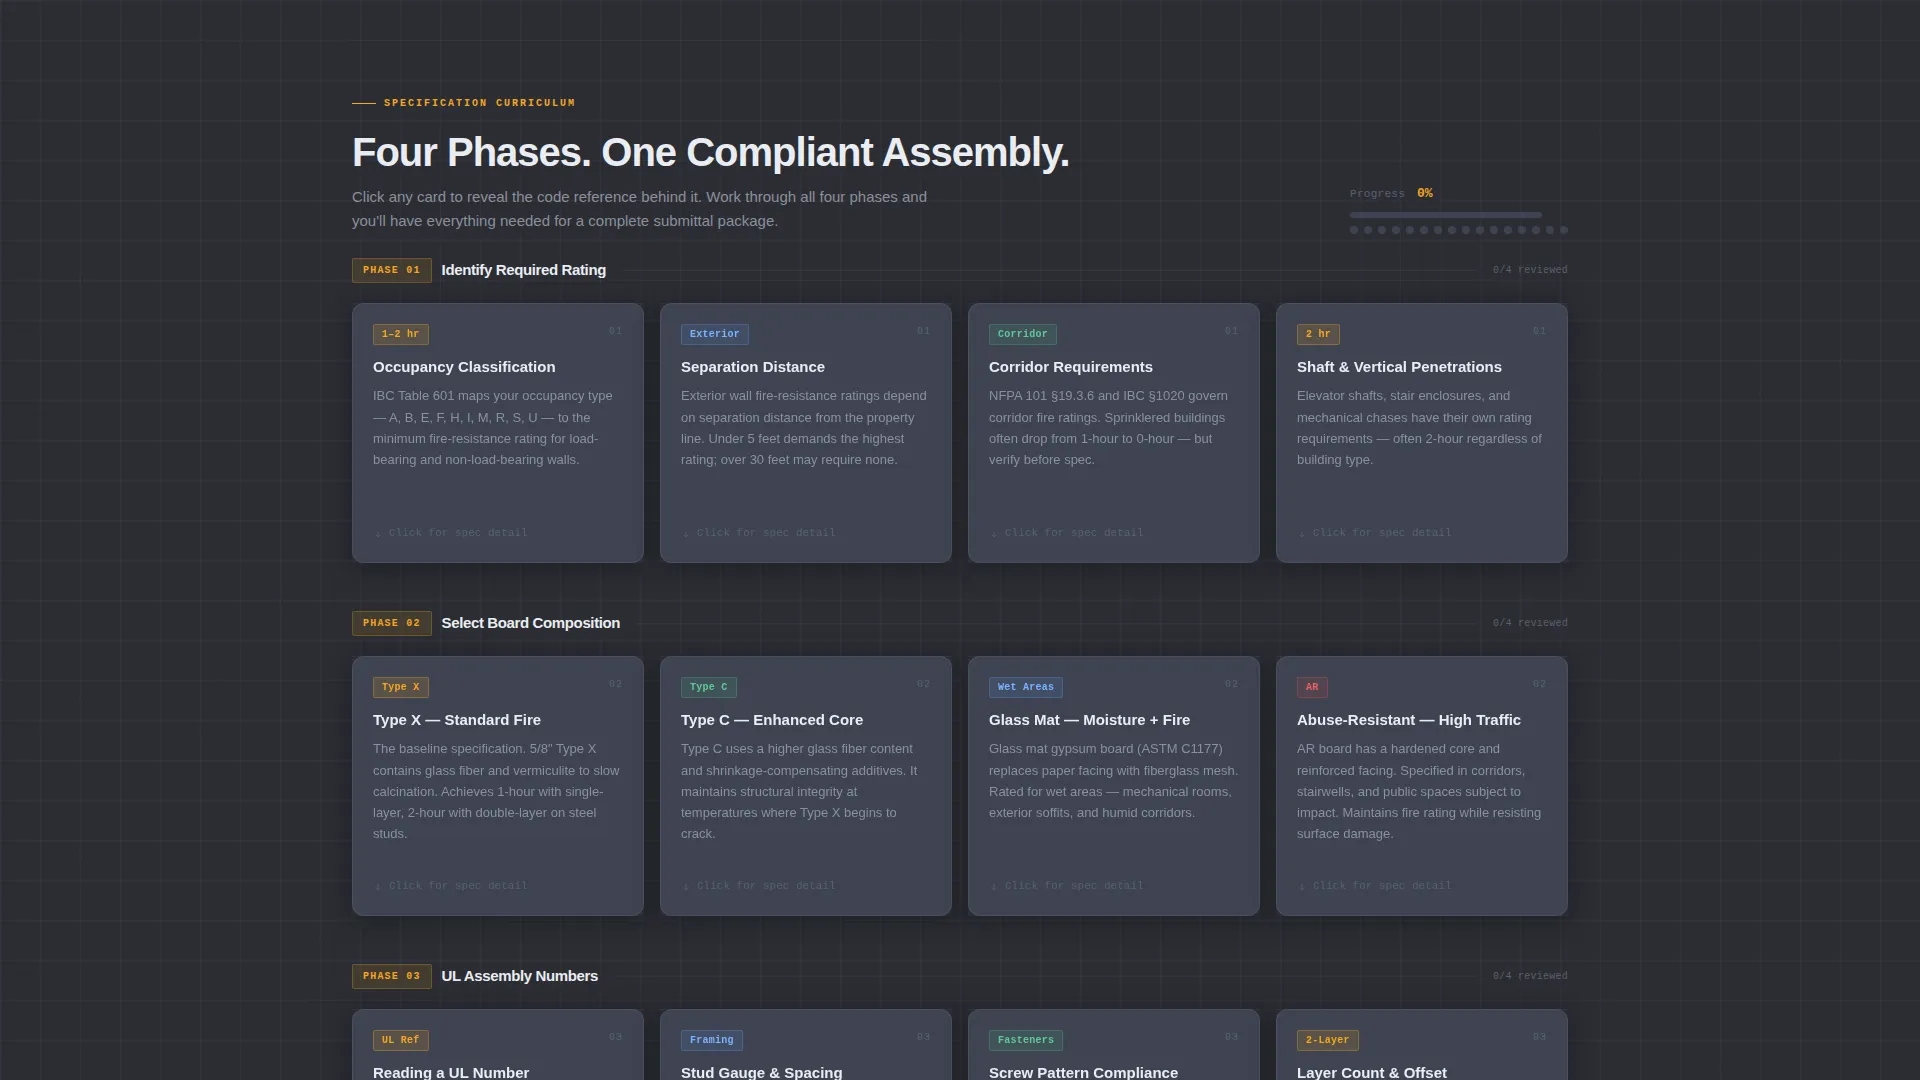
Task: Click the 'UL Assembly Numbers' phase heading
Action: pos(519,976)
